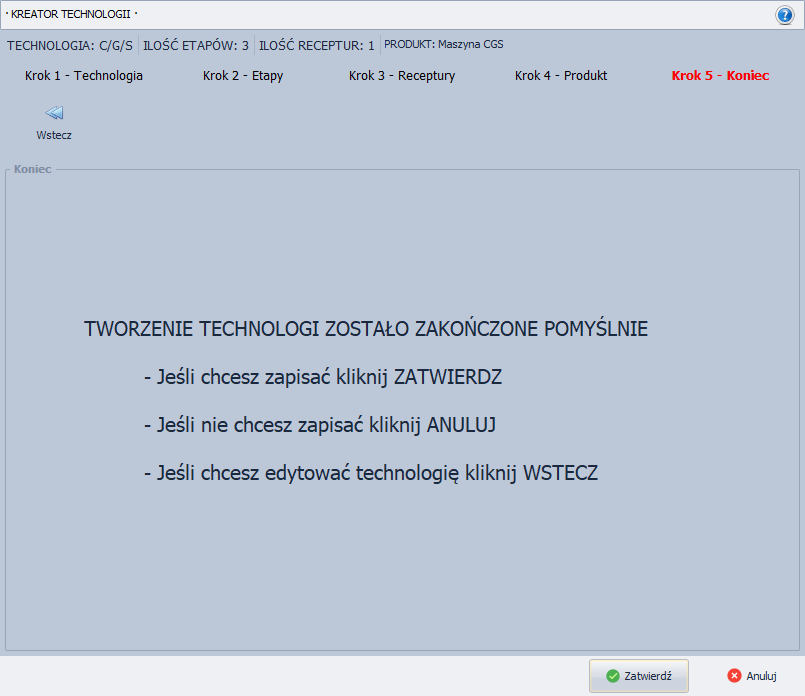805x696 pixels.
Task: Click the blue Wstecz back arrow icon
Action: tap(54, 113)
